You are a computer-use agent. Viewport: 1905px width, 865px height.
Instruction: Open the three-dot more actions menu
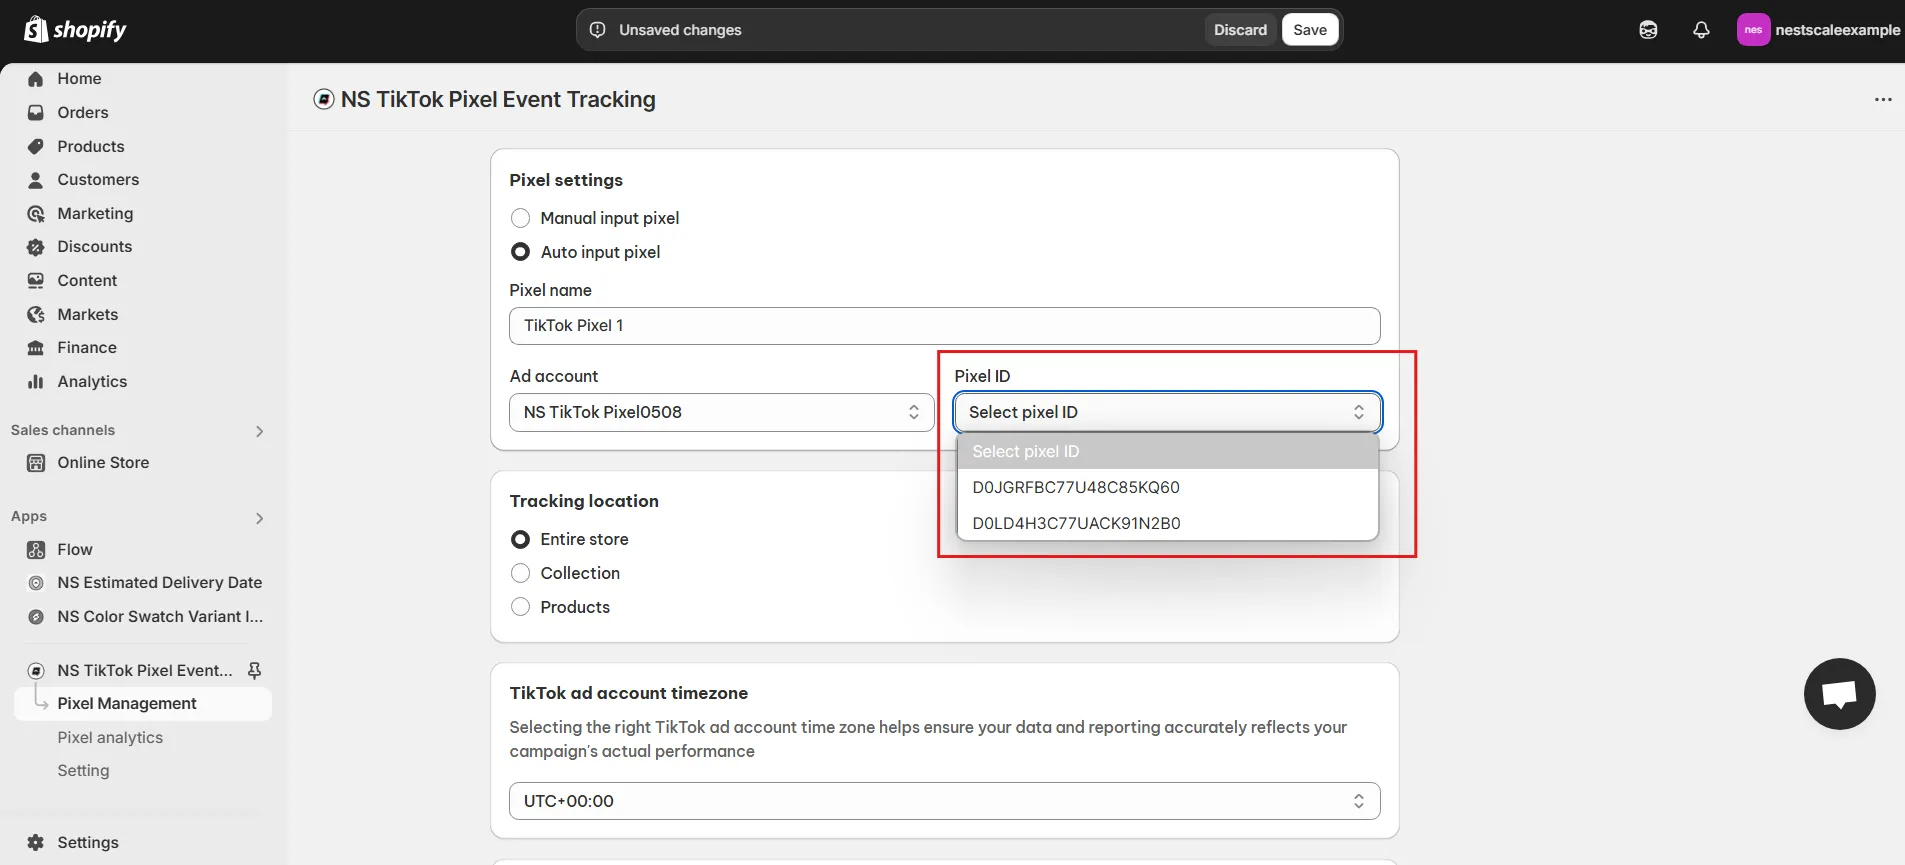point(1883,100)
